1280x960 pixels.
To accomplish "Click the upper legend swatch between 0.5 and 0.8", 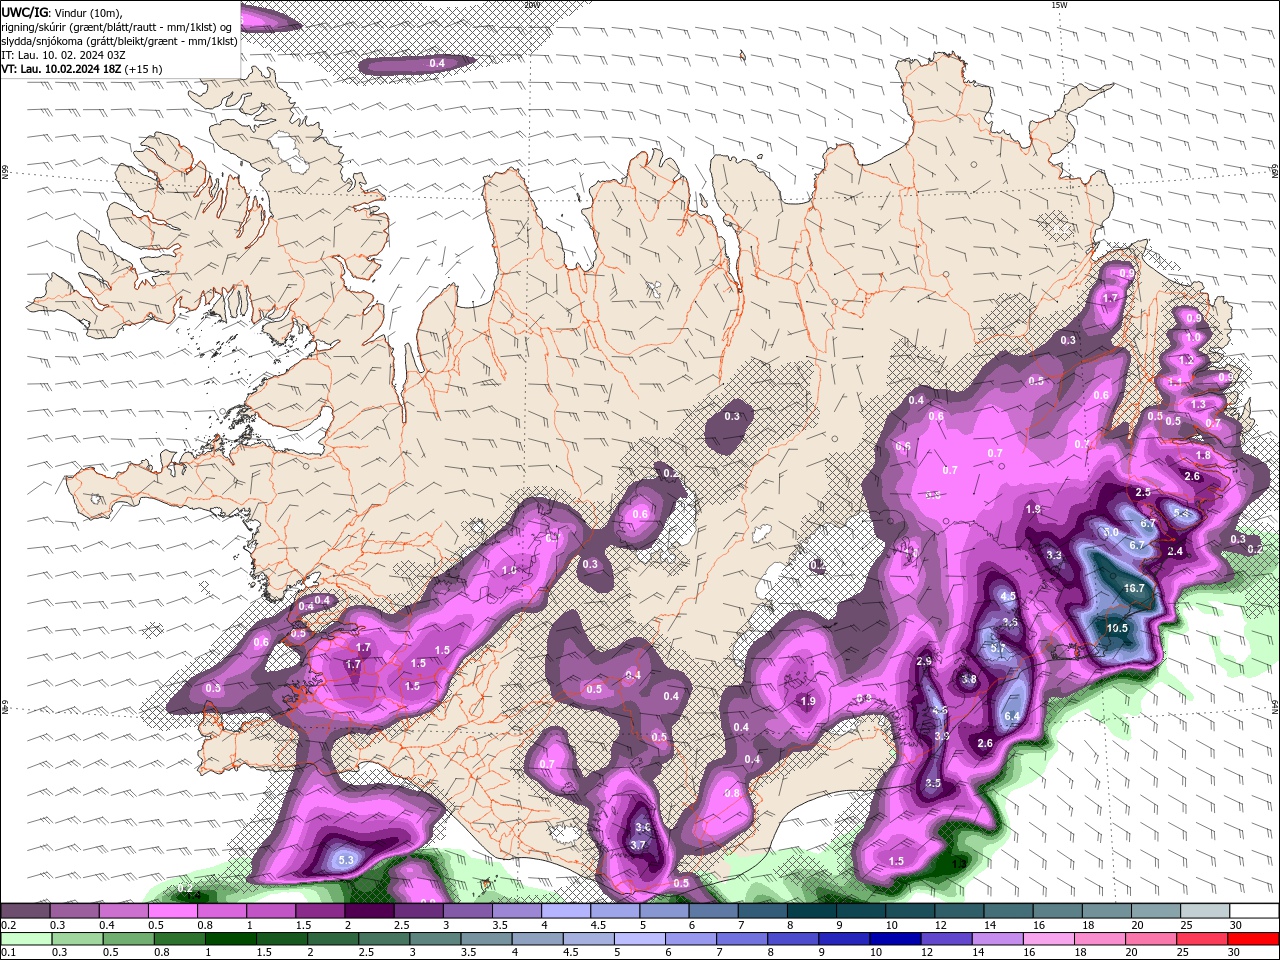I will [x=173, y=911].
